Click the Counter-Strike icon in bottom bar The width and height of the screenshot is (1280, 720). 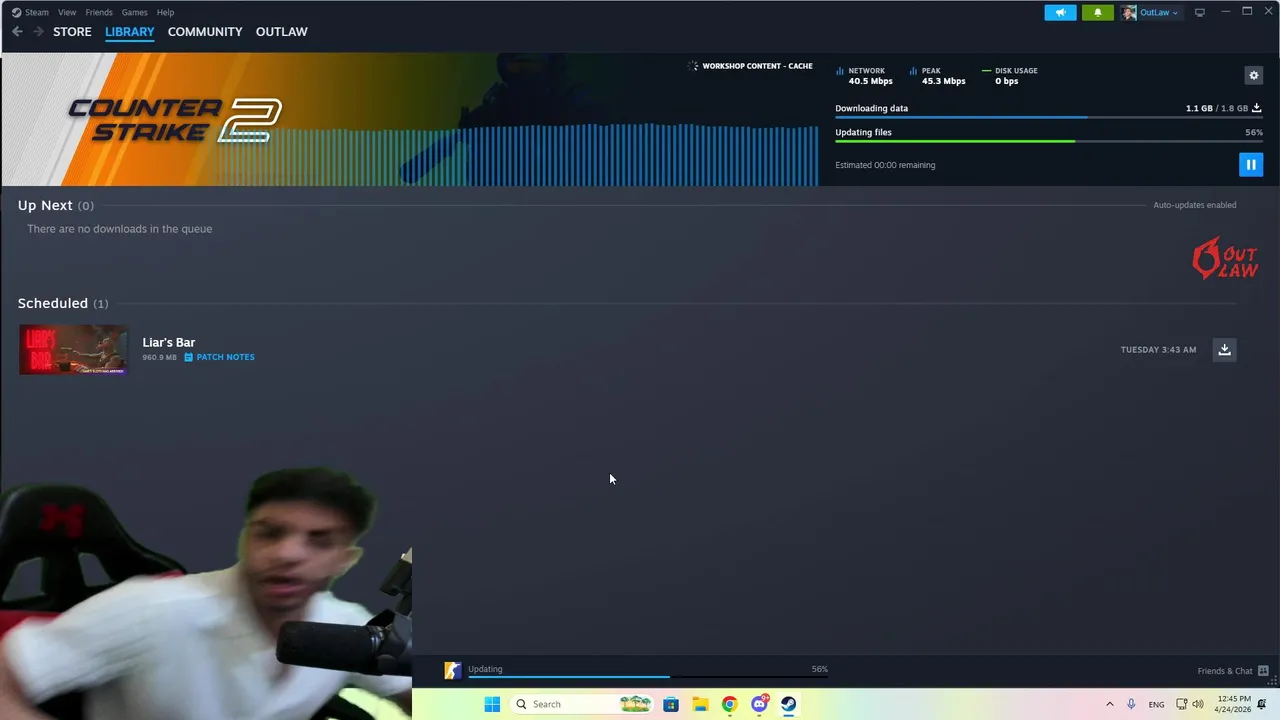click(x=453, y=671)
